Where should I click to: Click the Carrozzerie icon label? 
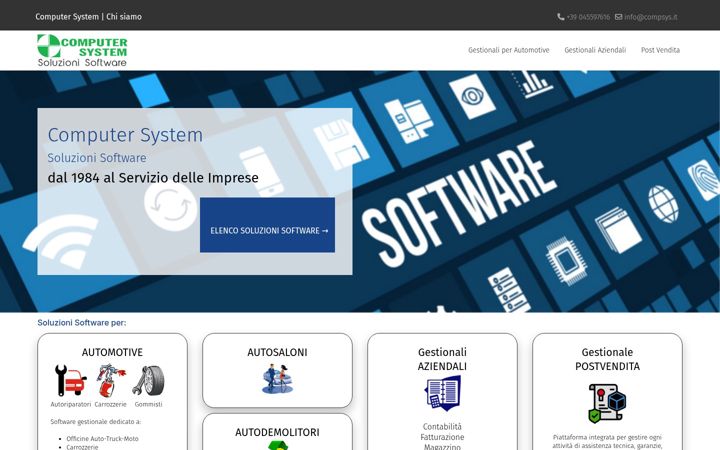111,405
